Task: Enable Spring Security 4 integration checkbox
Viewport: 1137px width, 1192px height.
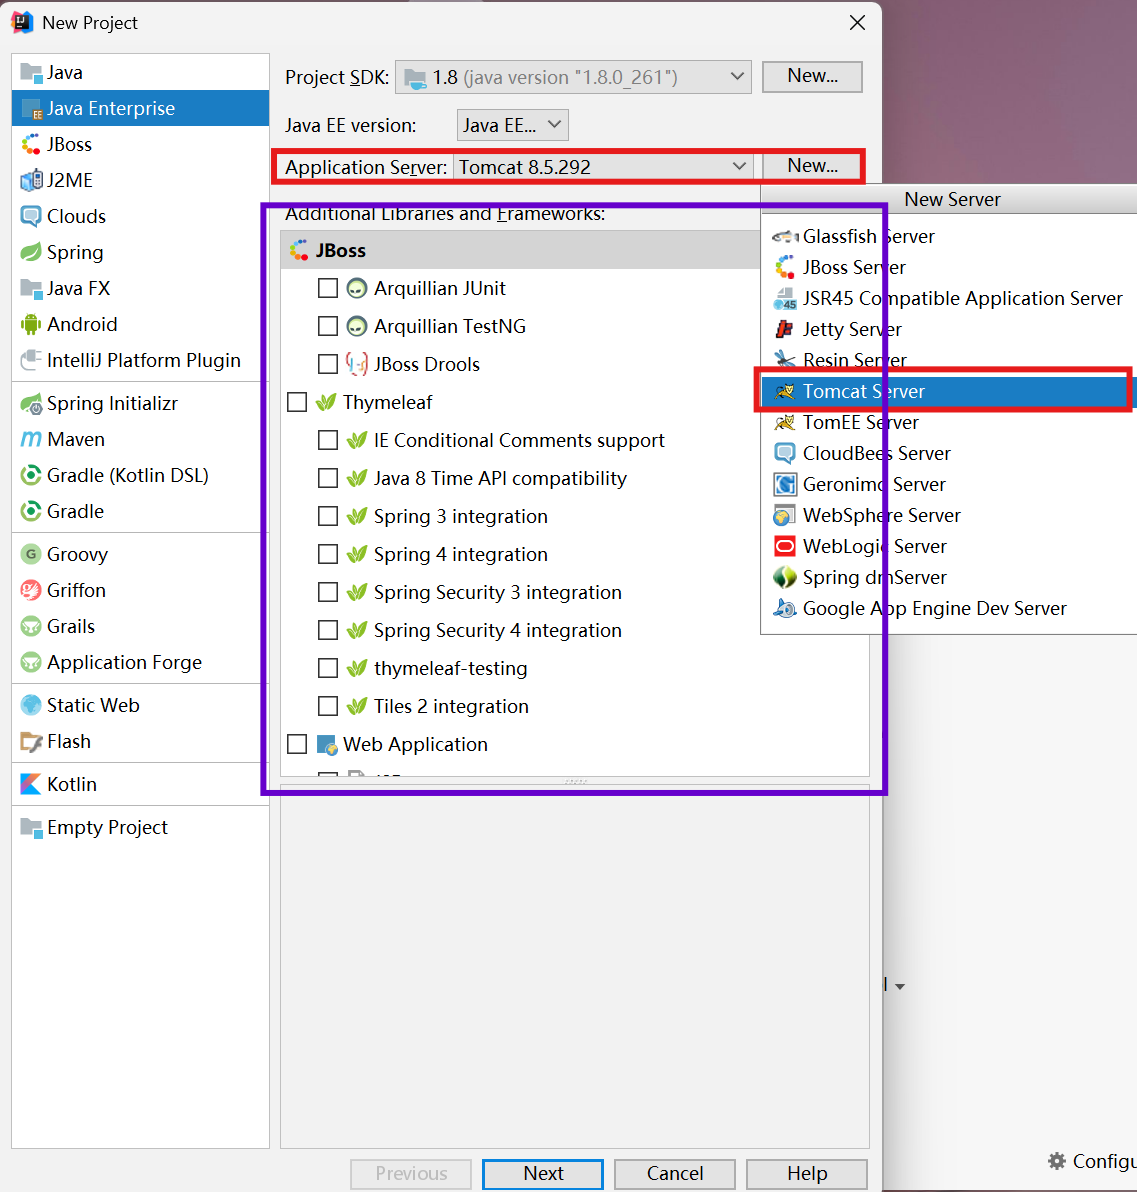Action: pos(328,630)
